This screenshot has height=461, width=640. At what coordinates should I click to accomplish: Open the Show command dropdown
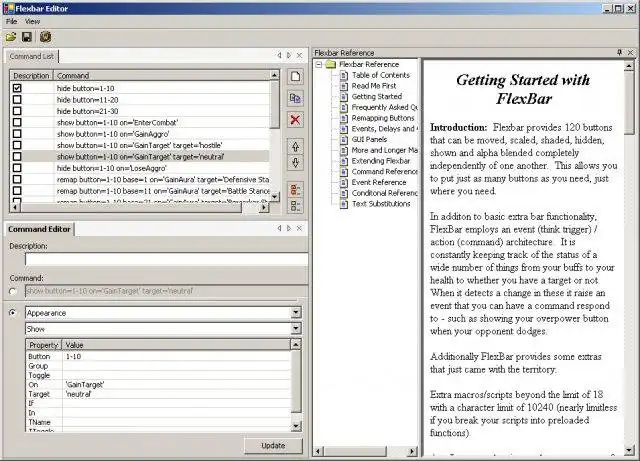(x=296, y=329)
